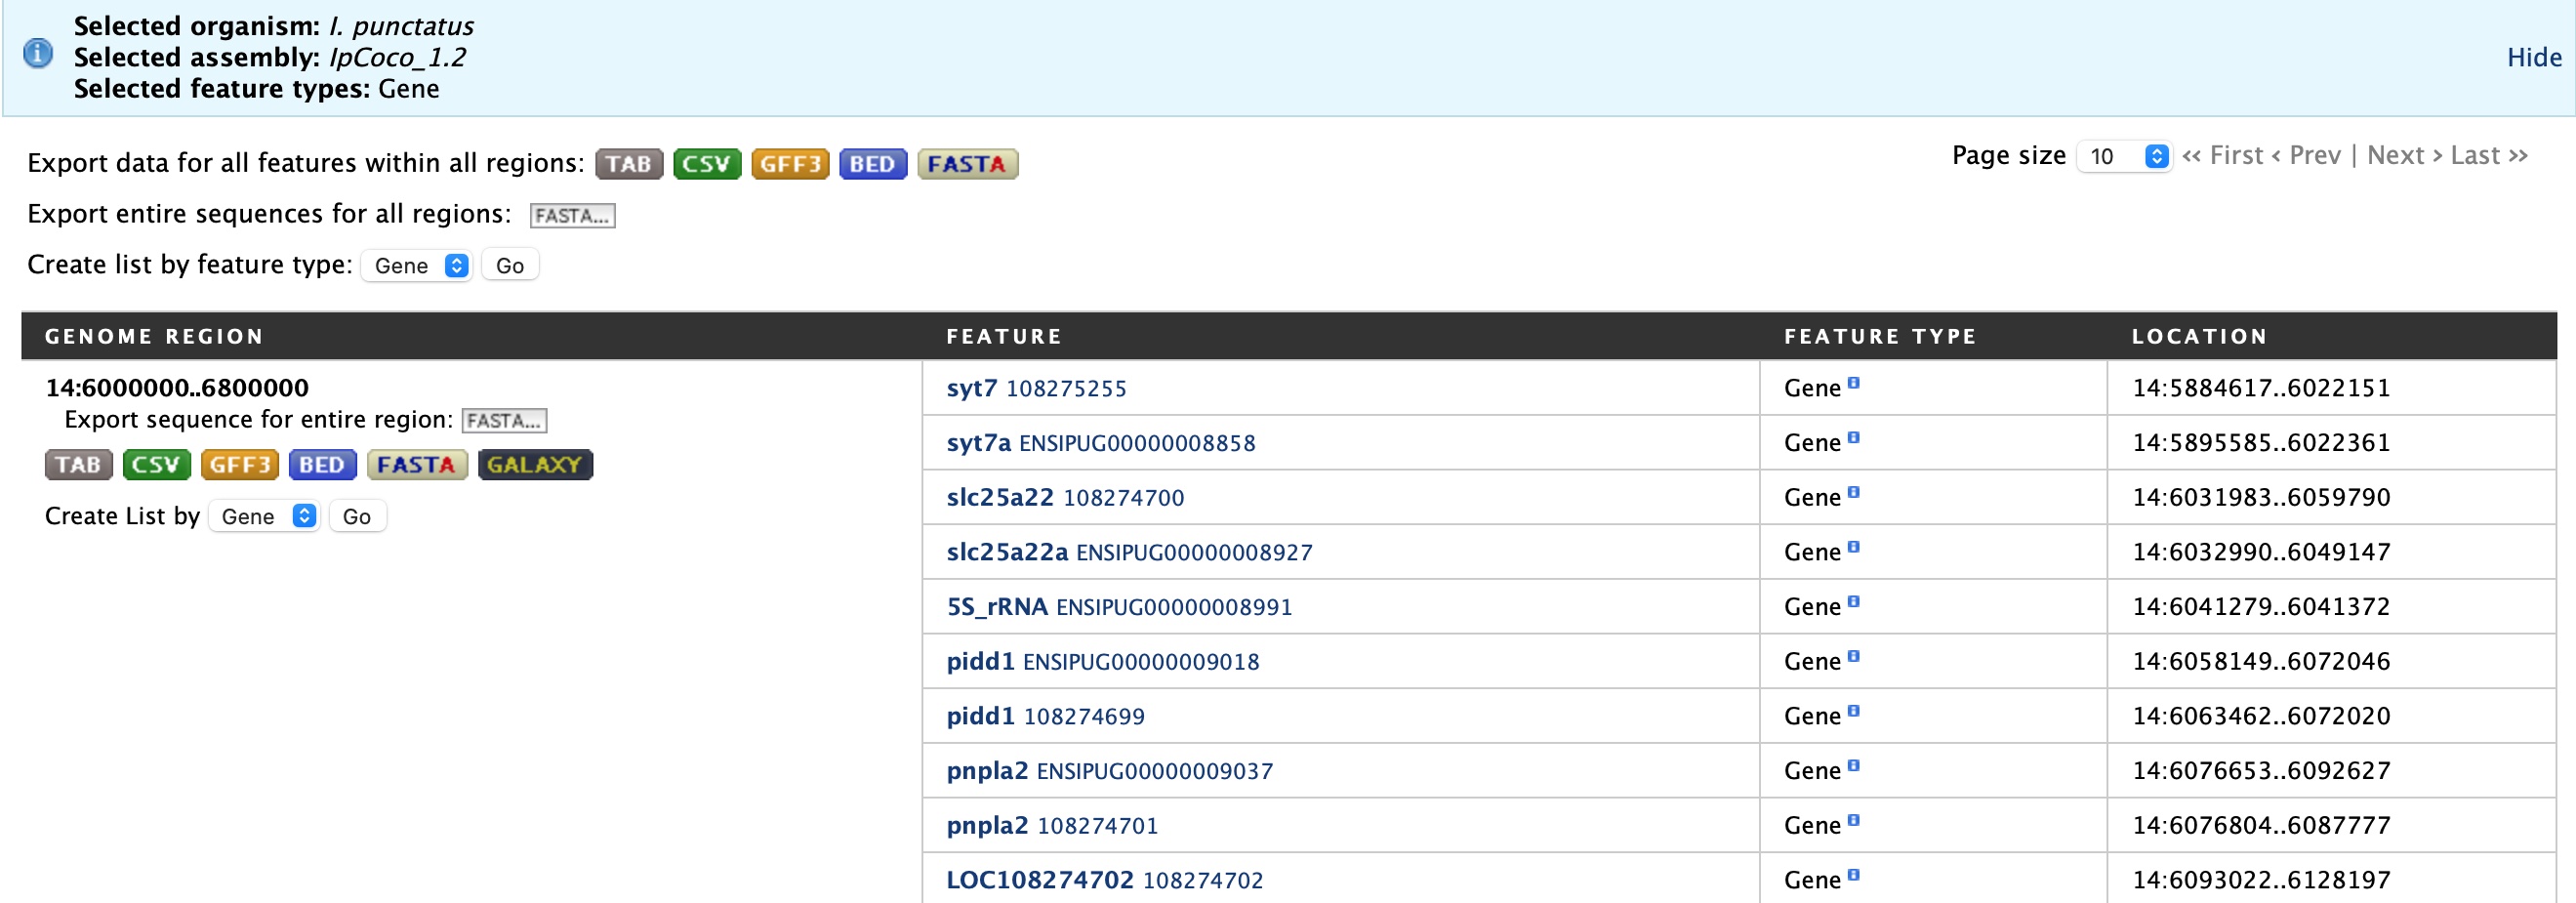This screenshot has width=2576, height=903.
Task: Export all features as GFF3
Action: 790,164
